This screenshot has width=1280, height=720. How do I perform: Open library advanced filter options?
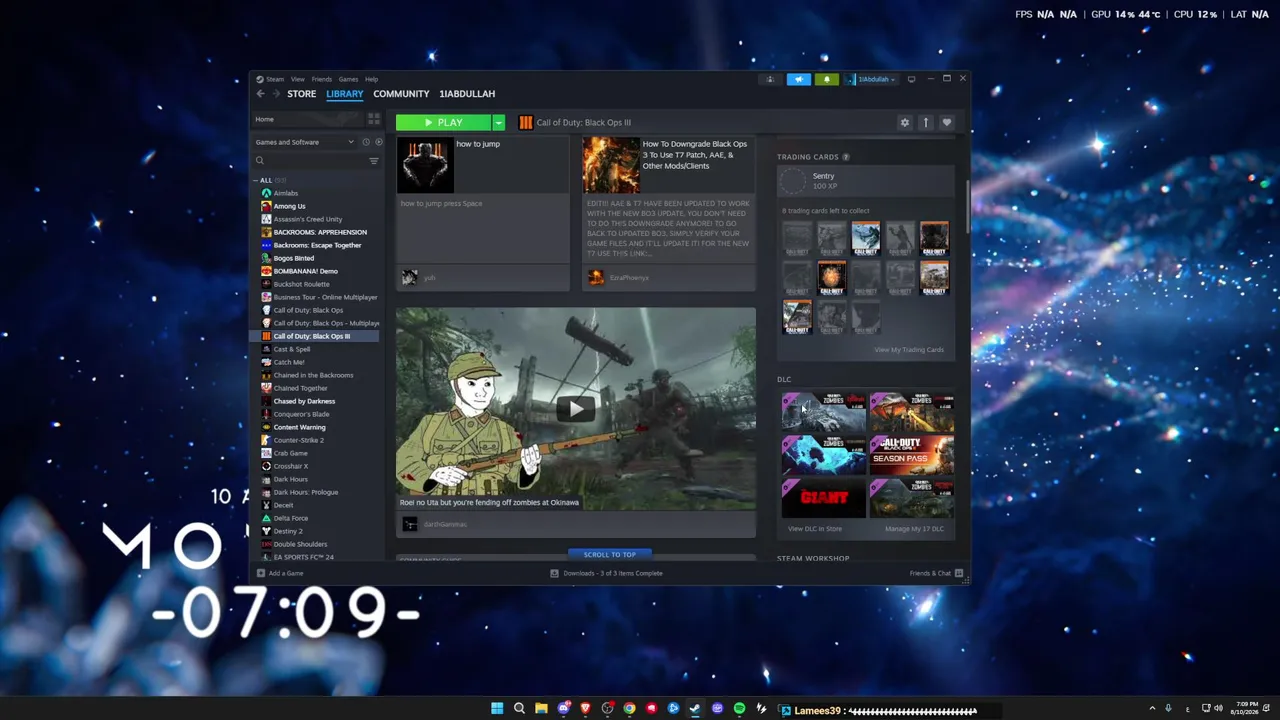point(374,161)
